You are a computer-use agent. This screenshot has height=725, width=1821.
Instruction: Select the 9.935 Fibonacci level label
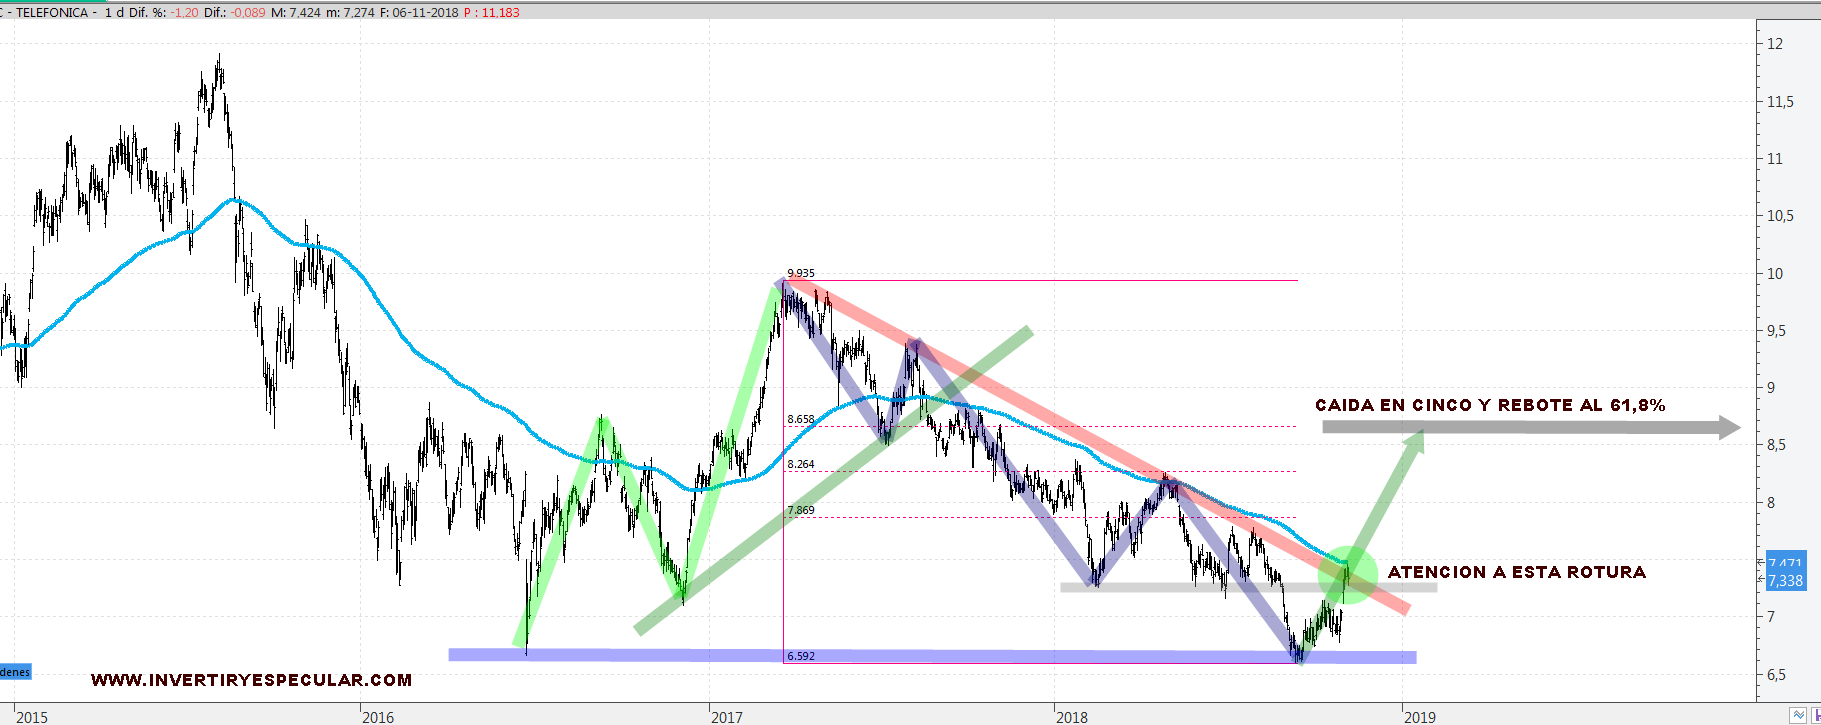click(801, 273)
